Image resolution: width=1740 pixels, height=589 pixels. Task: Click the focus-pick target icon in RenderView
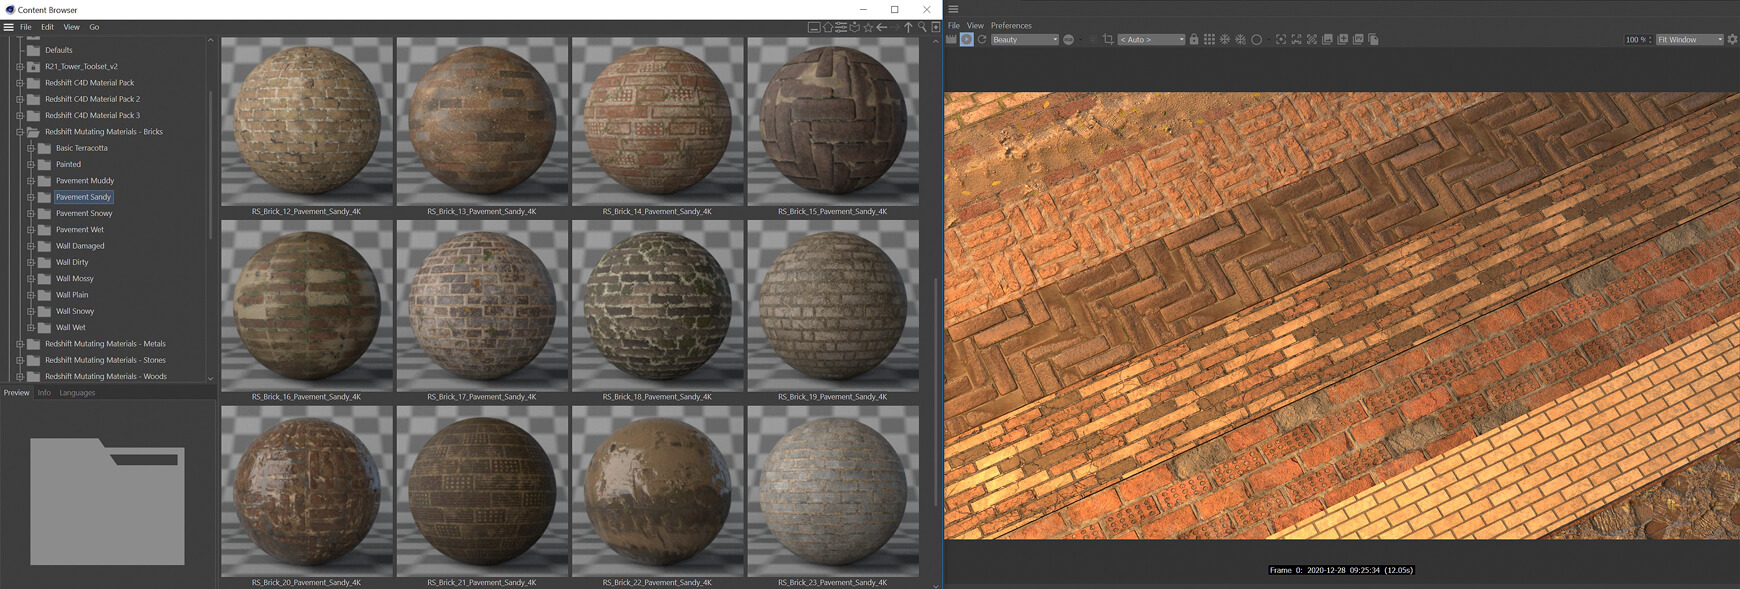click(x=1281, y=40)
